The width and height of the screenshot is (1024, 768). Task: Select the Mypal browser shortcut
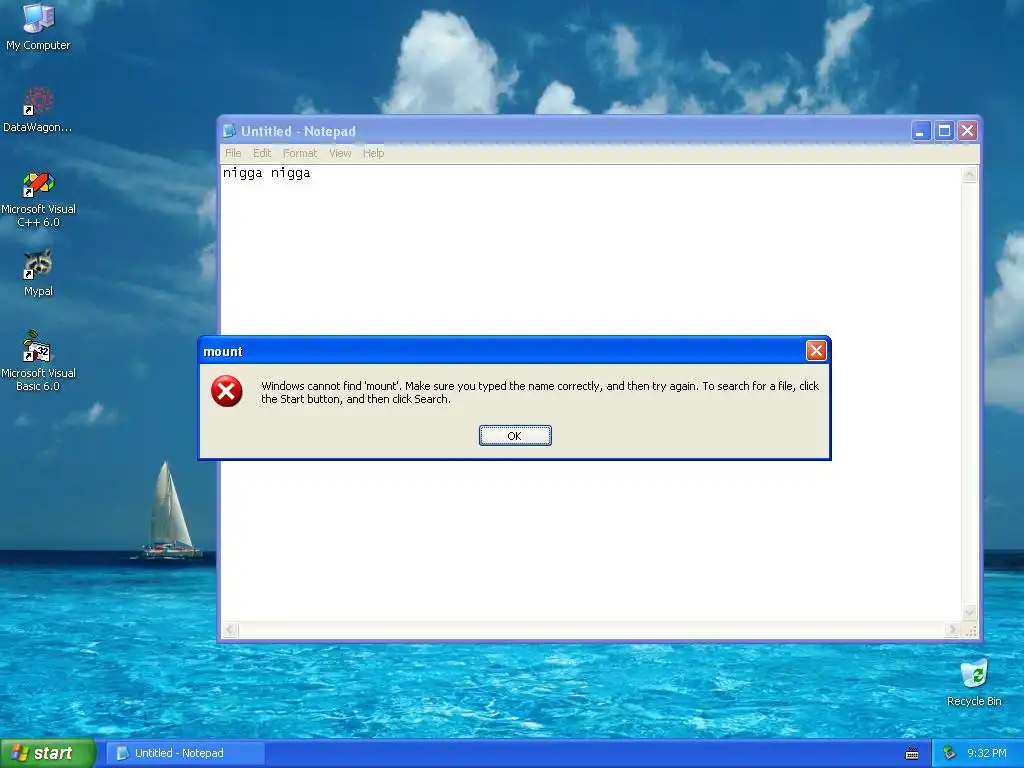38,273
